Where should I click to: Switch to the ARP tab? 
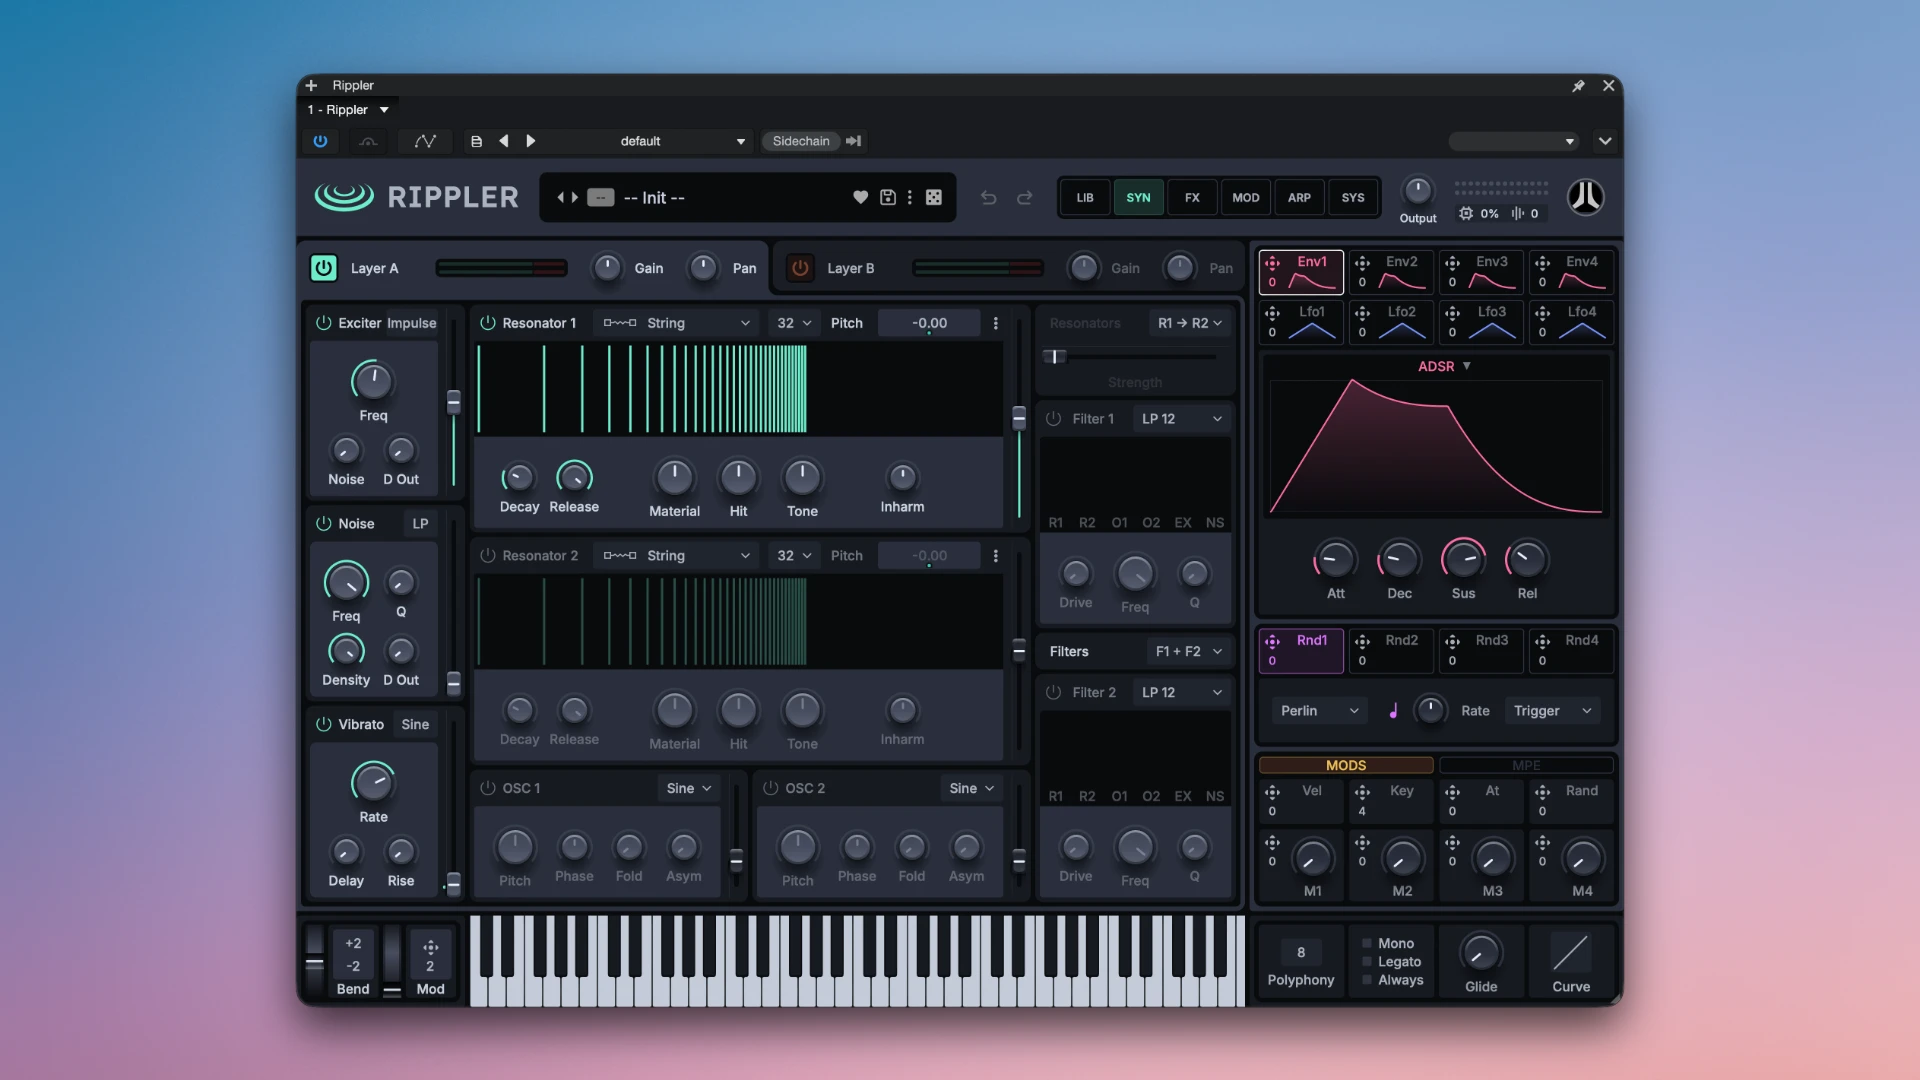pyautogui.click(x=1299, y=197)
